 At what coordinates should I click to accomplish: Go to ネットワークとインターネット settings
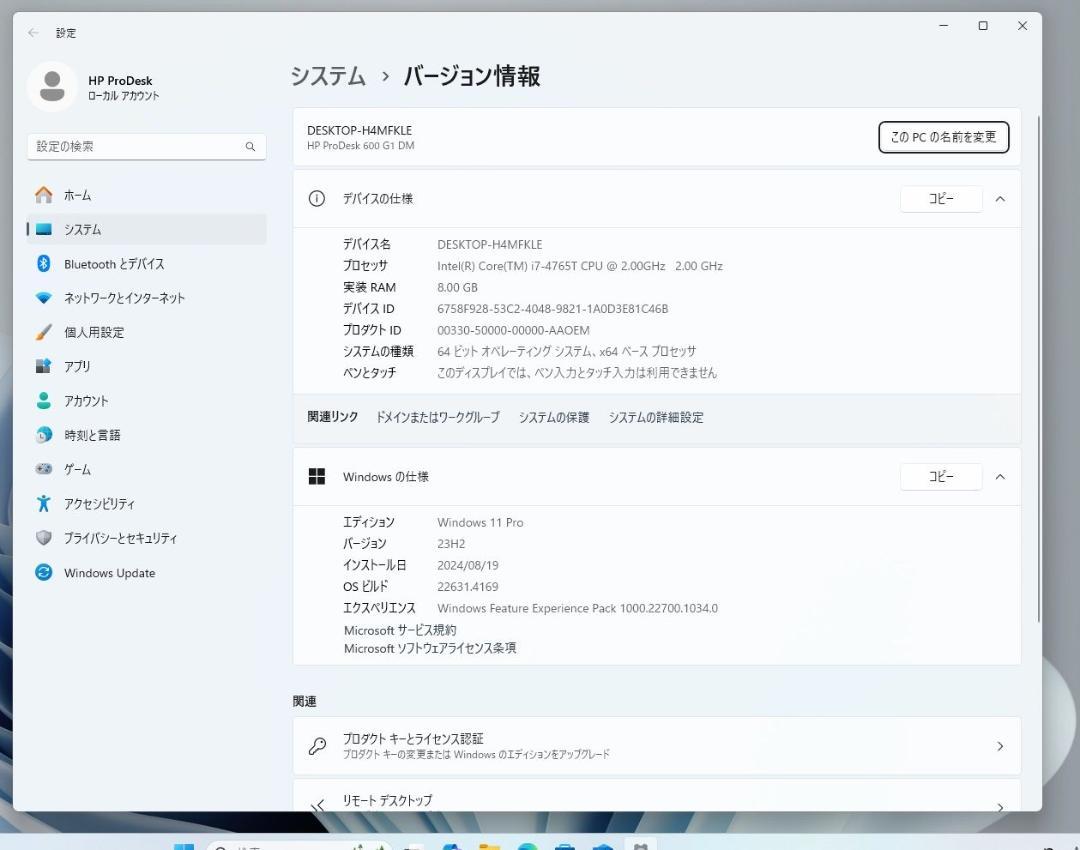(146, 298)
